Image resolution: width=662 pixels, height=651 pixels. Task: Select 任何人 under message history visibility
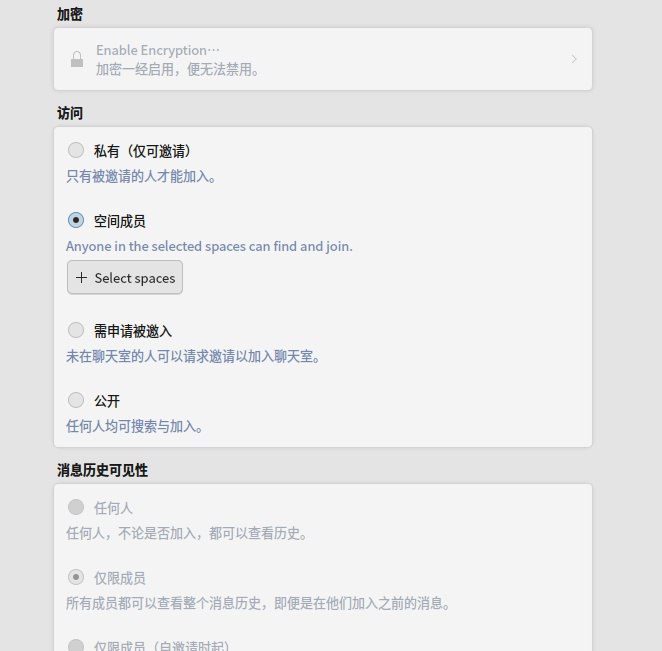coord(76,508)
